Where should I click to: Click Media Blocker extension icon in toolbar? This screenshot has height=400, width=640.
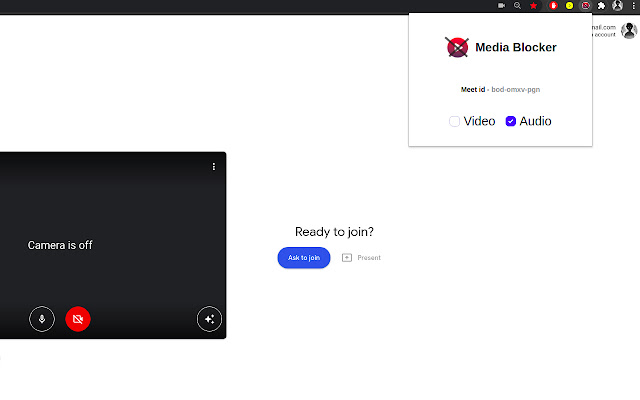(585, 6)
